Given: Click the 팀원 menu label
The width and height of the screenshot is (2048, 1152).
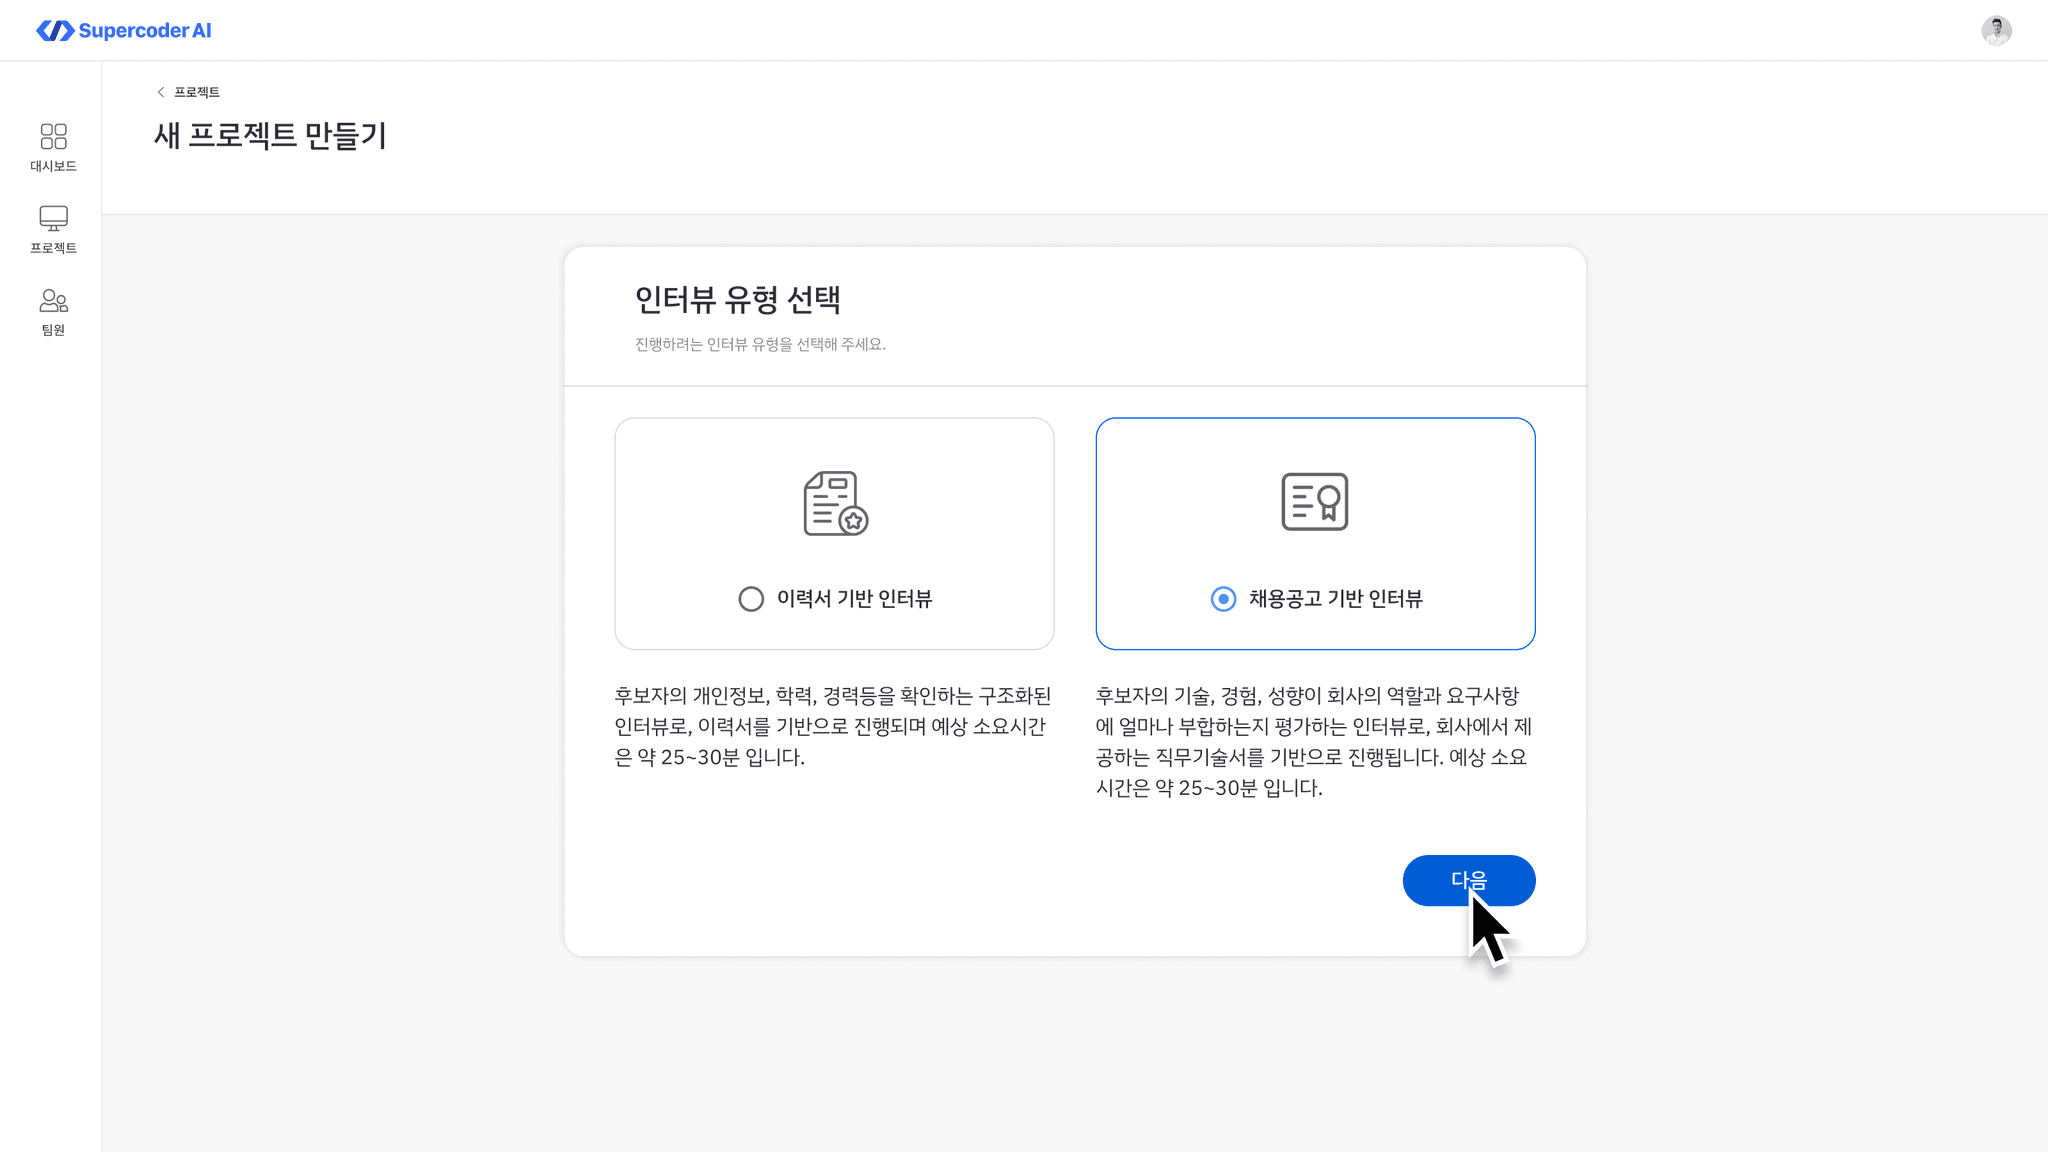Looking at the screenshot, I should [x=53, y=330].
